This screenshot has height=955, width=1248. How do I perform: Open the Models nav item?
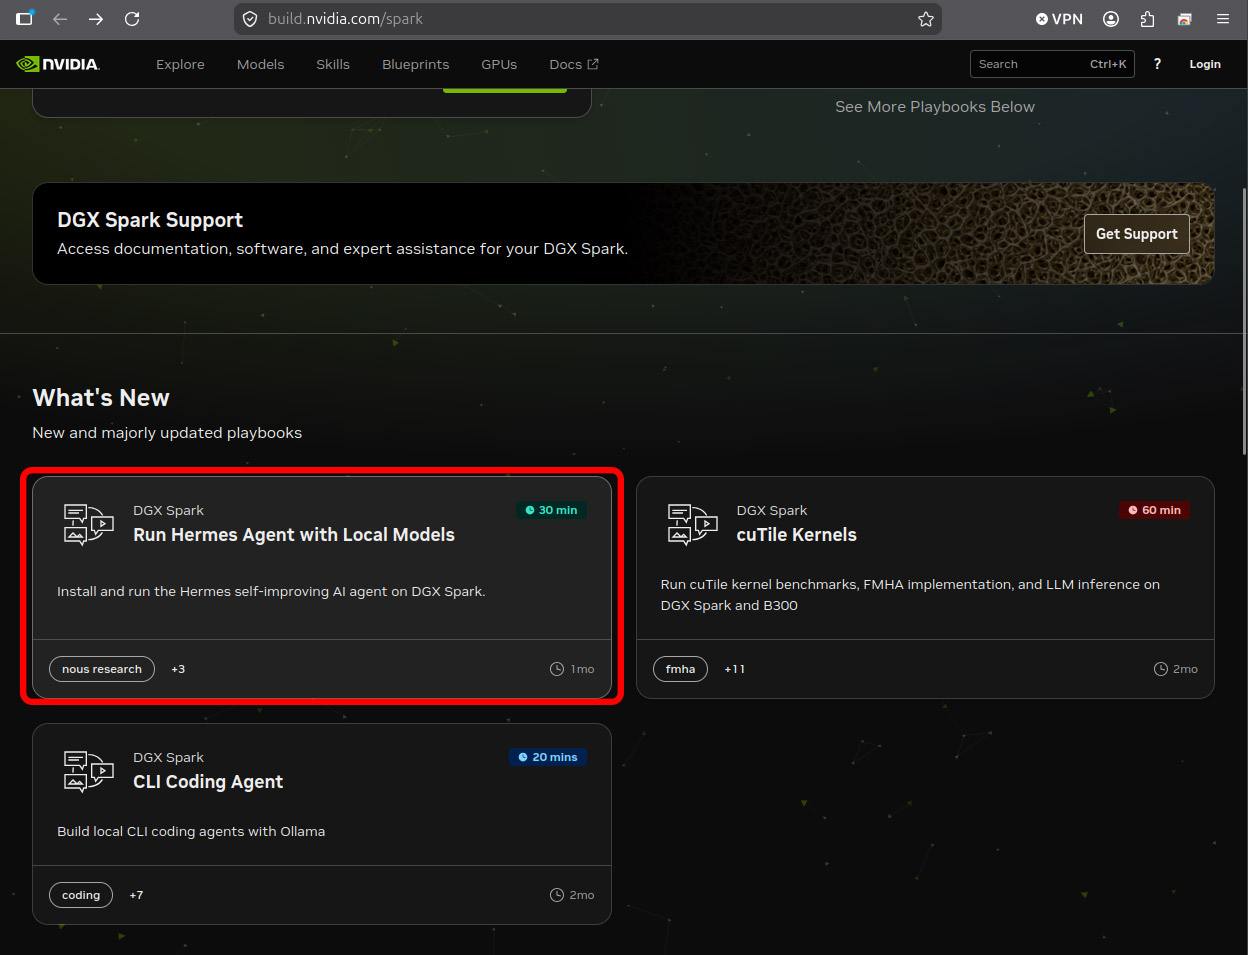coord(260,64)
